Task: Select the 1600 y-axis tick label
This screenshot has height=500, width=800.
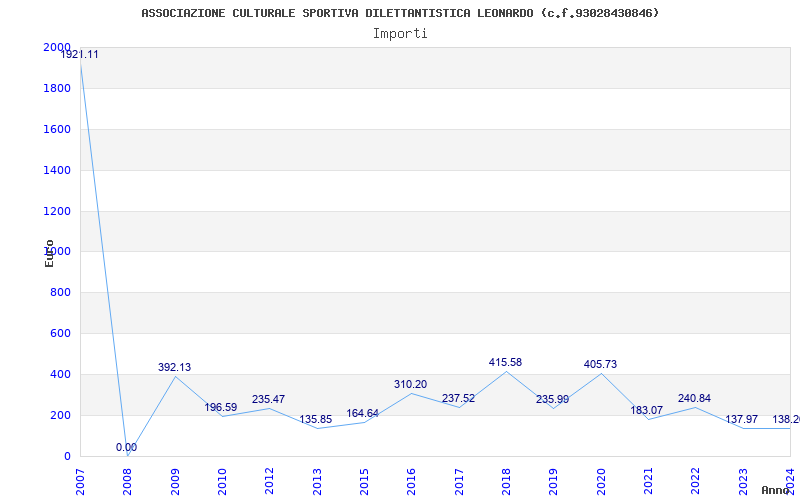Action: click(56, 129)
